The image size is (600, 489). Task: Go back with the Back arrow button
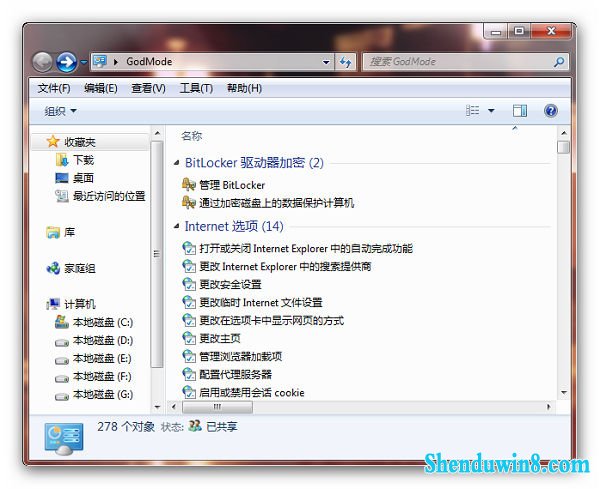pos(42,62)
